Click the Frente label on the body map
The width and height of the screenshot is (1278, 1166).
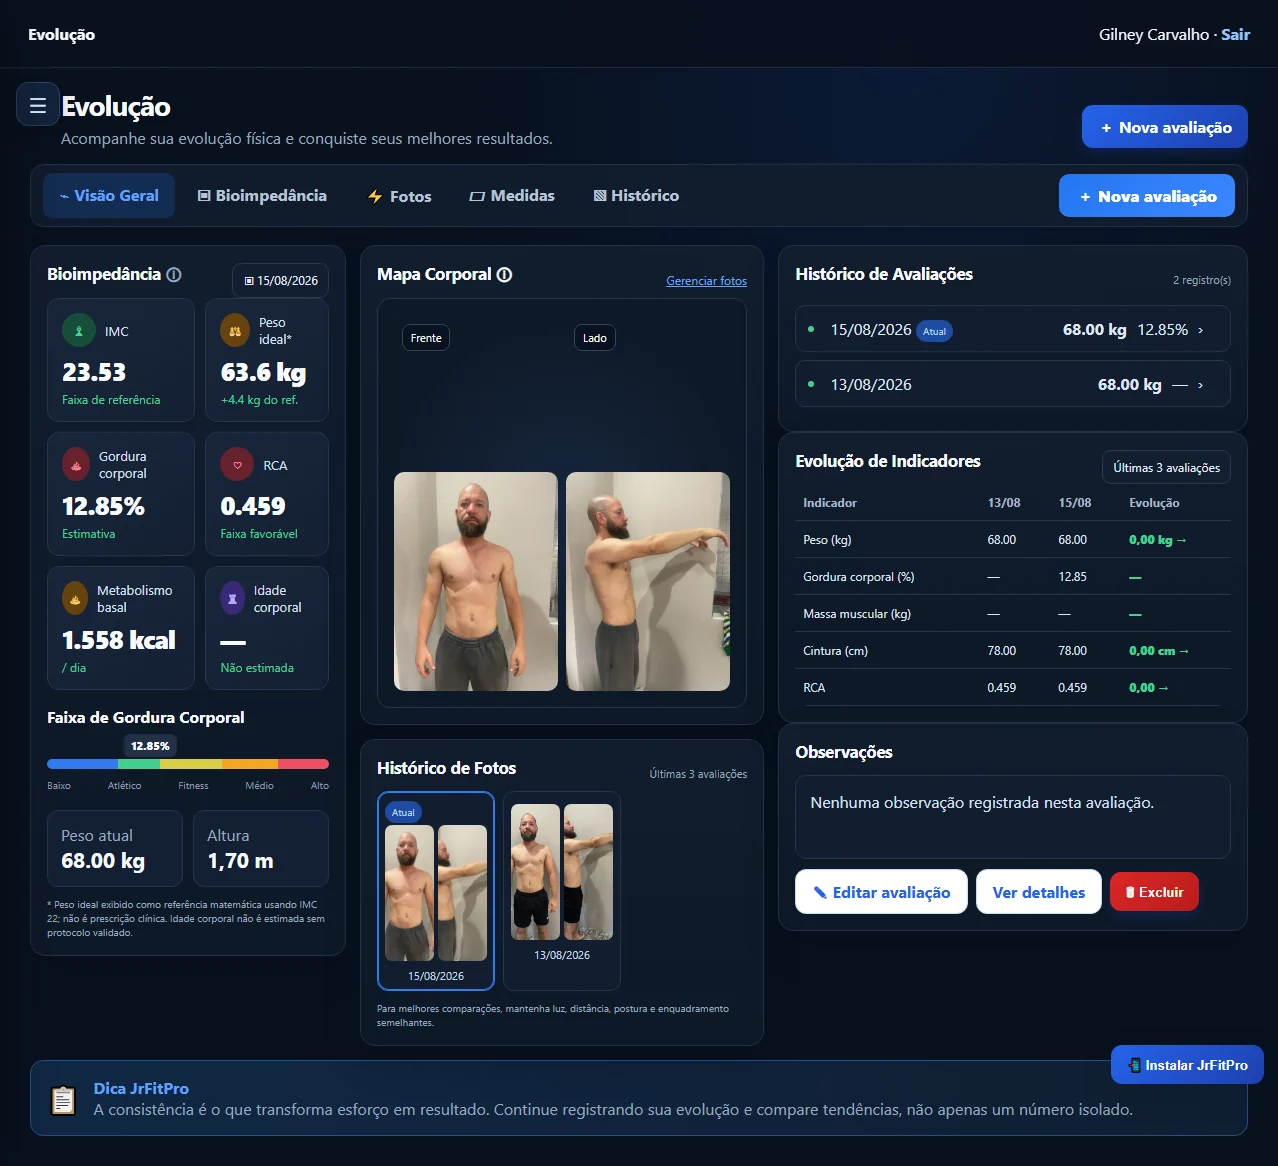point(426,338)
